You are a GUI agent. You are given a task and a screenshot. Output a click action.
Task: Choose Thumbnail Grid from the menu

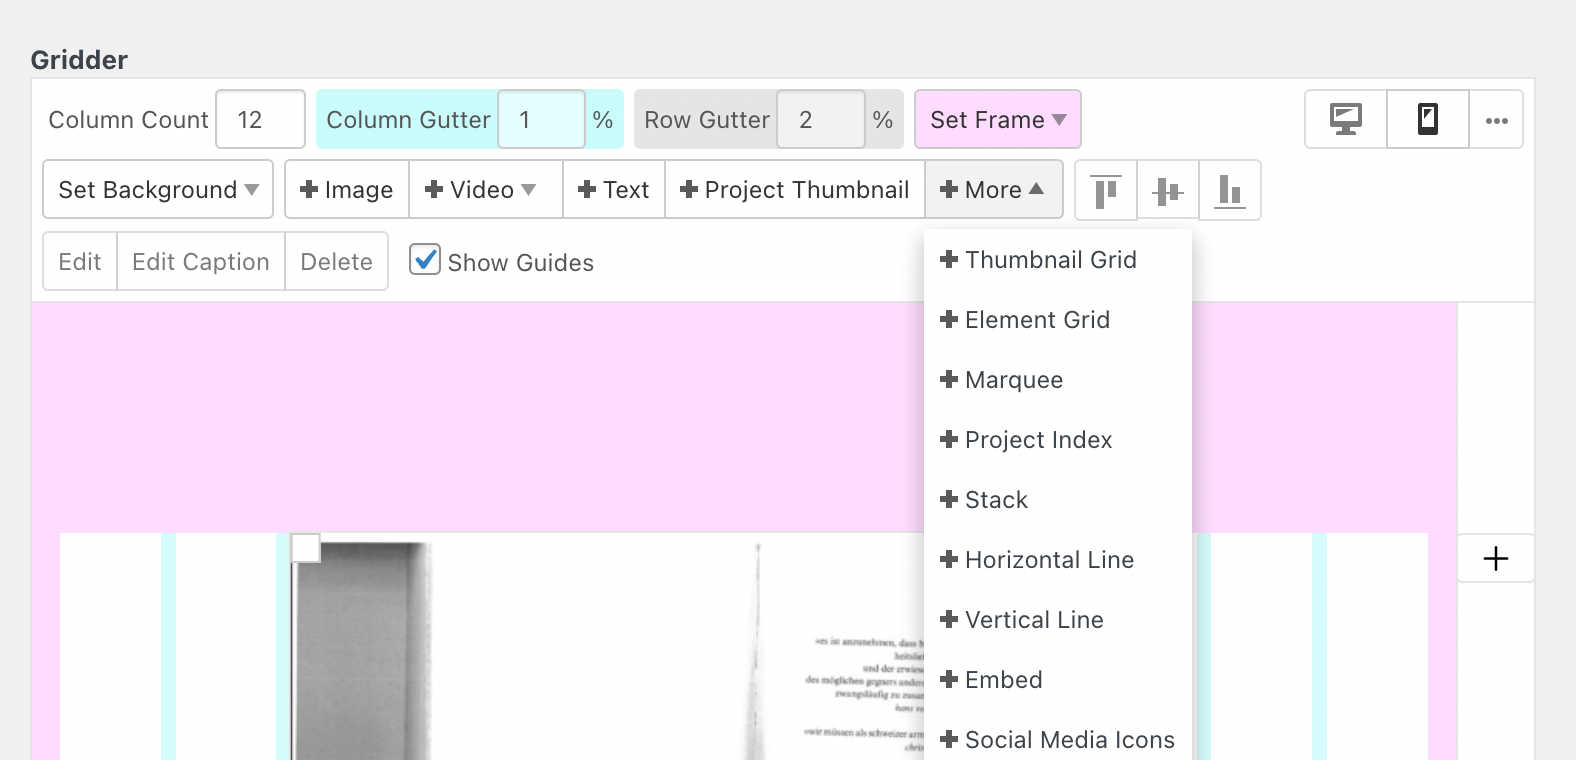tap(1050, 260)
